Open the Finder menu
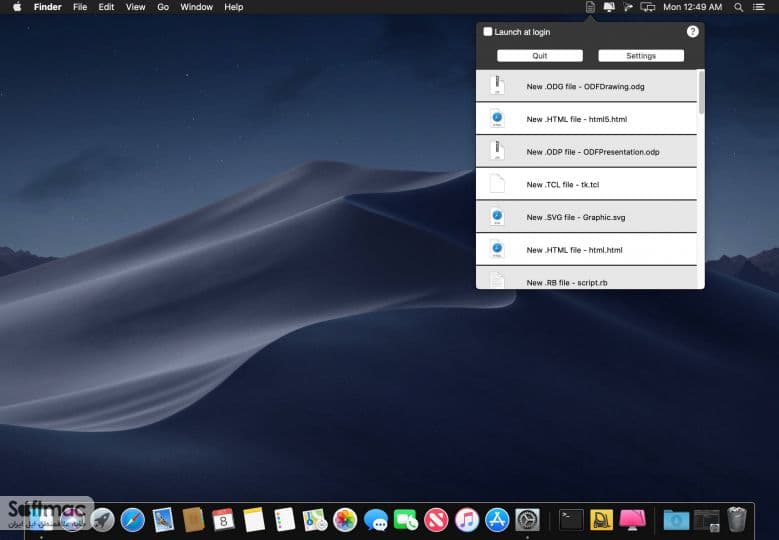Image resolution: width=779 pixels, height=540 pixels. point(48,7)
